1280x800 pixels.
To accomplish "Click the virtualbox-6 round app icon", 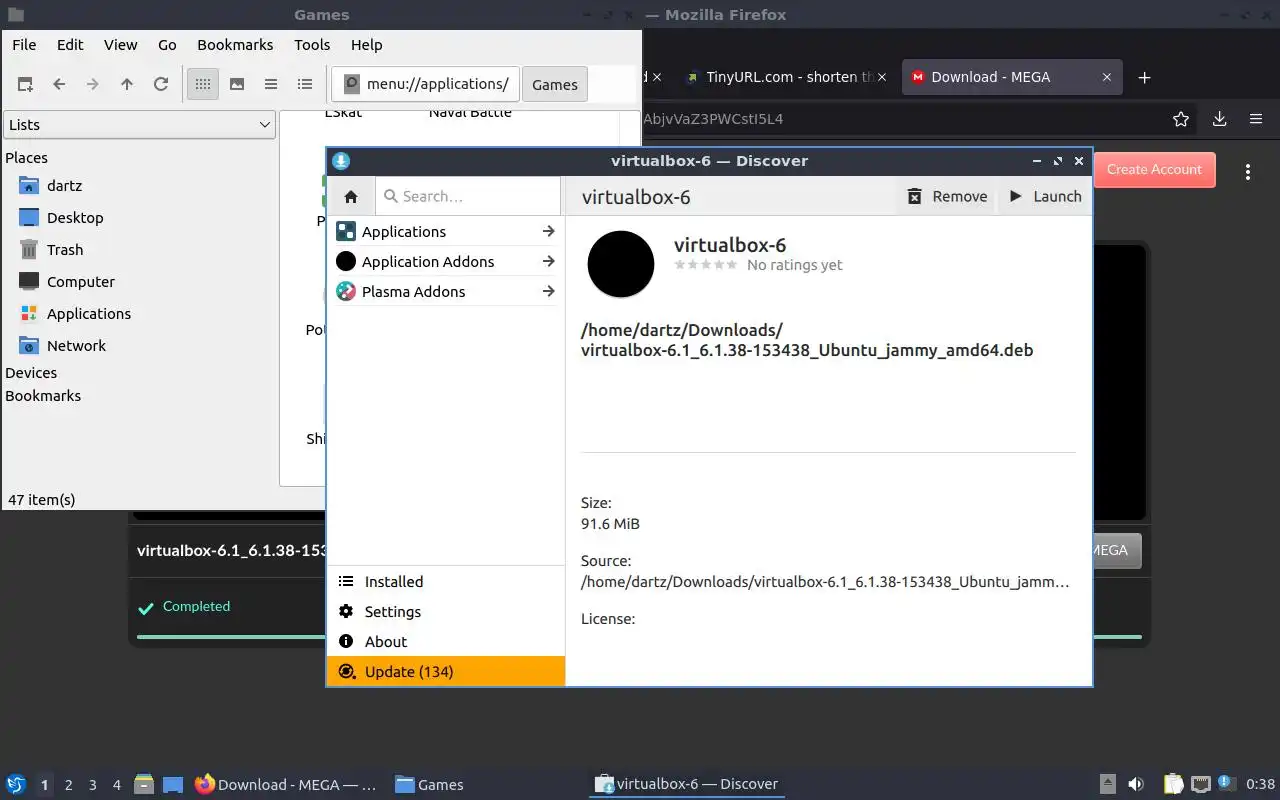I will click(x=620, y=264).
